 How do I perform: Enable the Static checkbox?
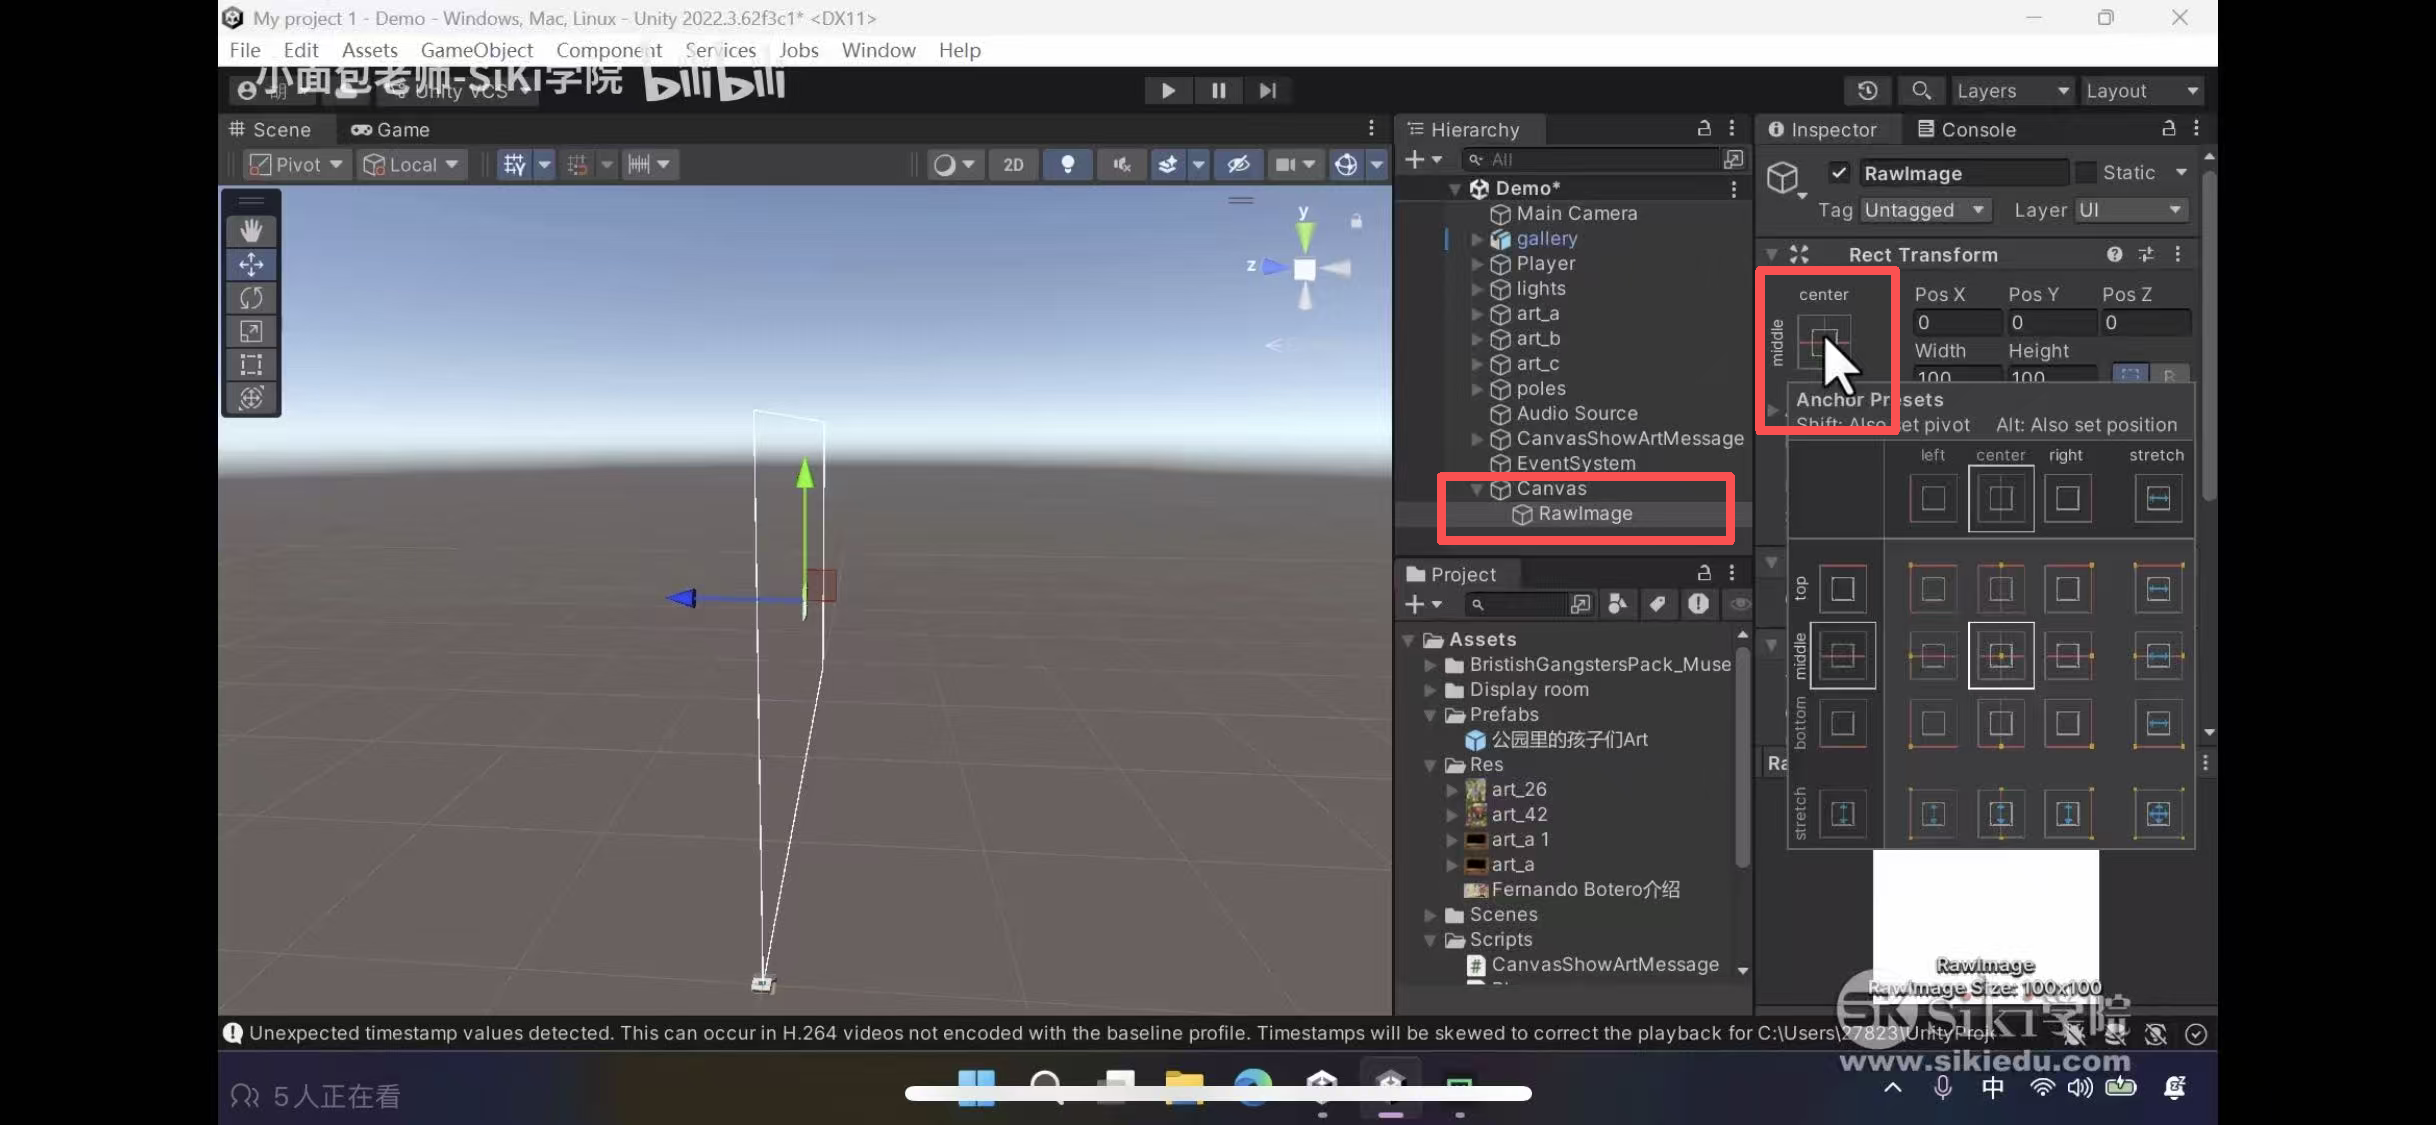2085,172
